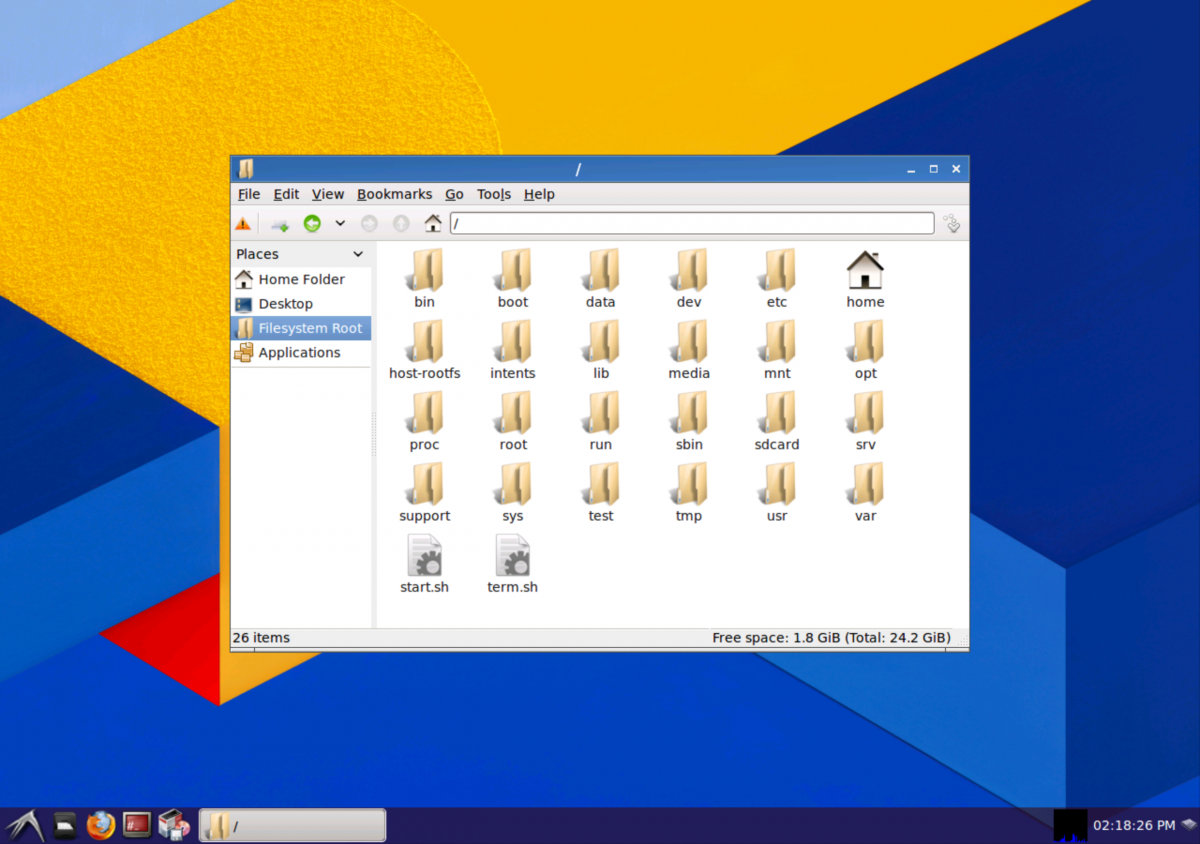Image resolution: width=1200 pixels, height=844 pixels.
Task: Click the Jump-to-path icon beside address bar
Action: pyautogui.click(x=951, y=223)
